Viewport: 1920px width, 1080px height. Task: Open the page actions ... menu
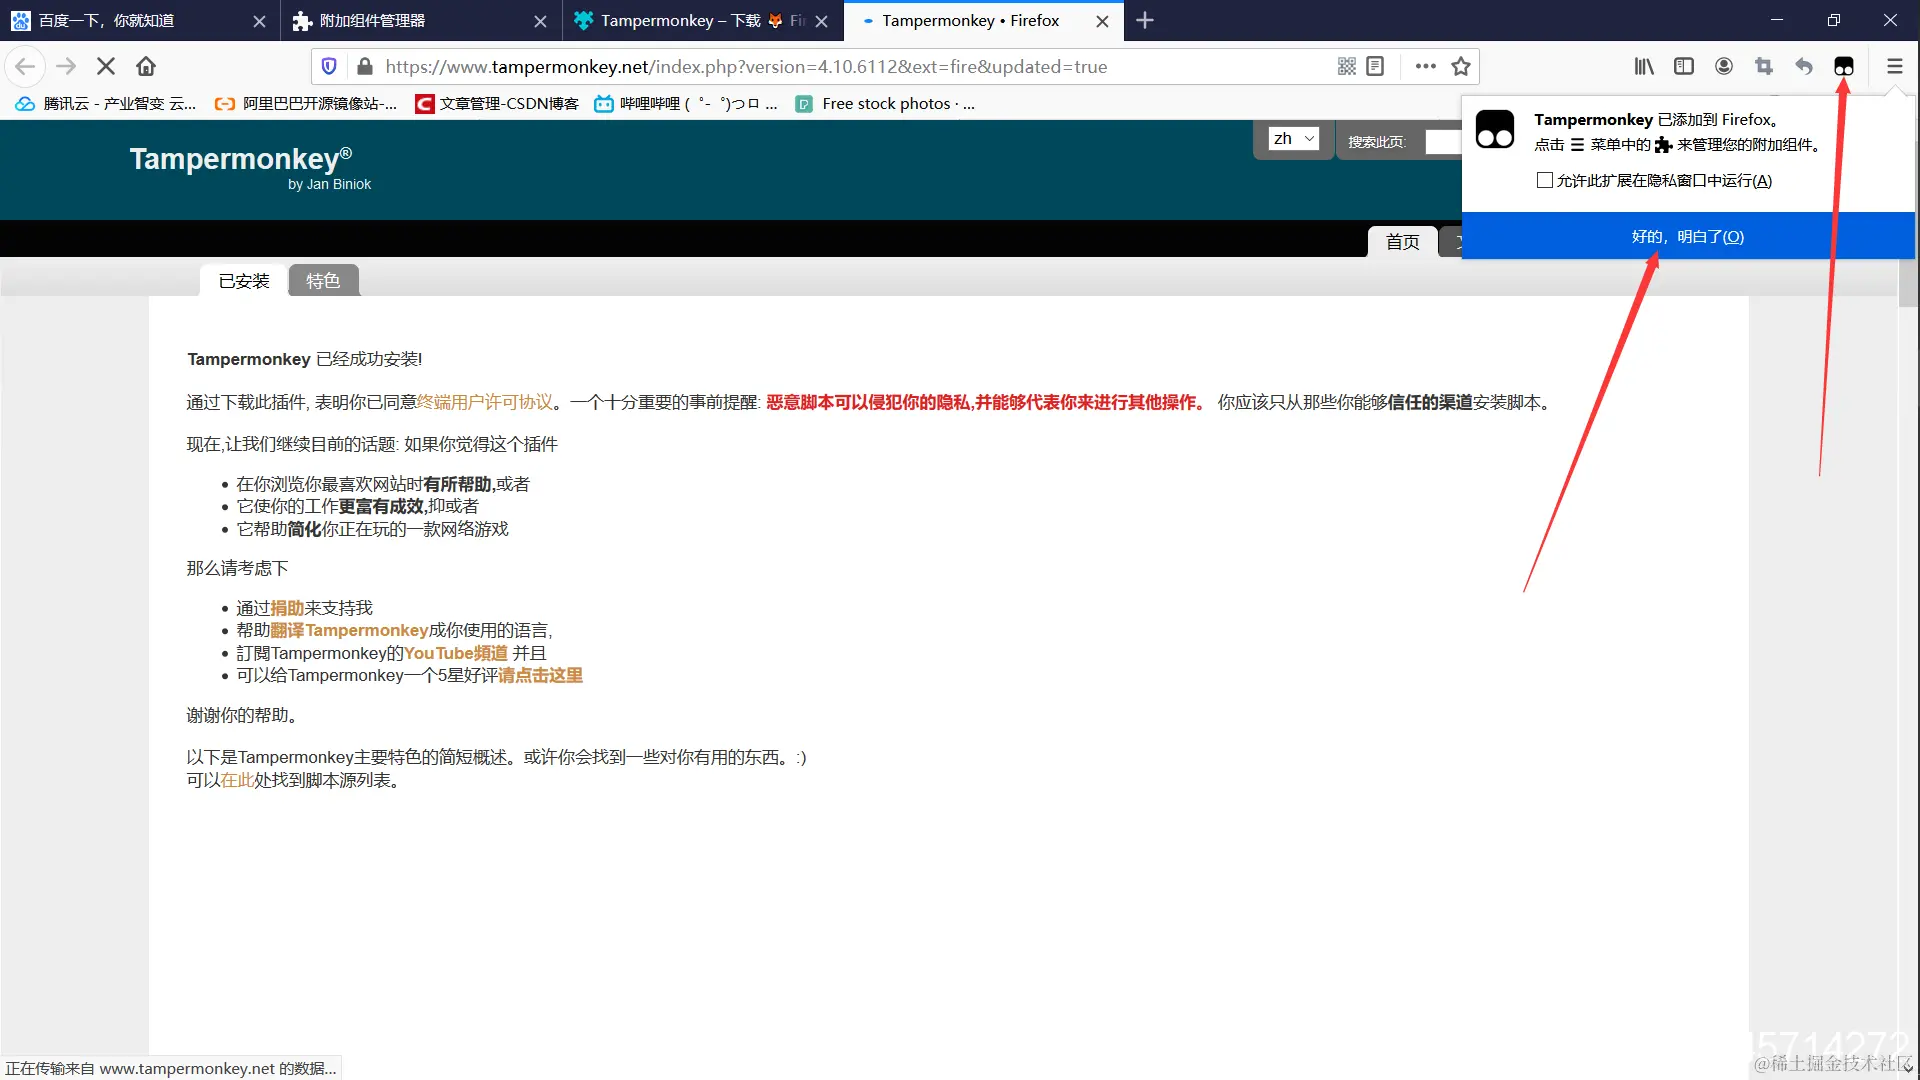click(x=1424, y=65)
